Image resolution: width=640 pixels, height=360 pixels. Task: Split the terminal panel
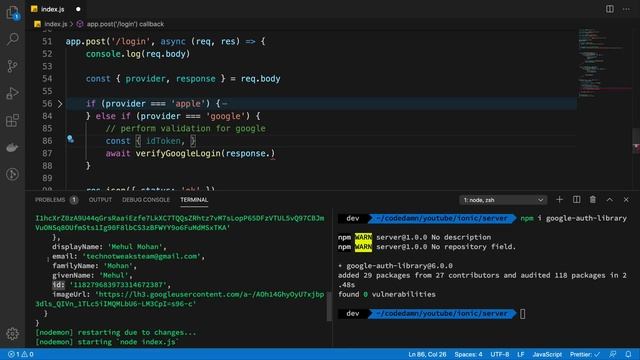pos(576,200)
